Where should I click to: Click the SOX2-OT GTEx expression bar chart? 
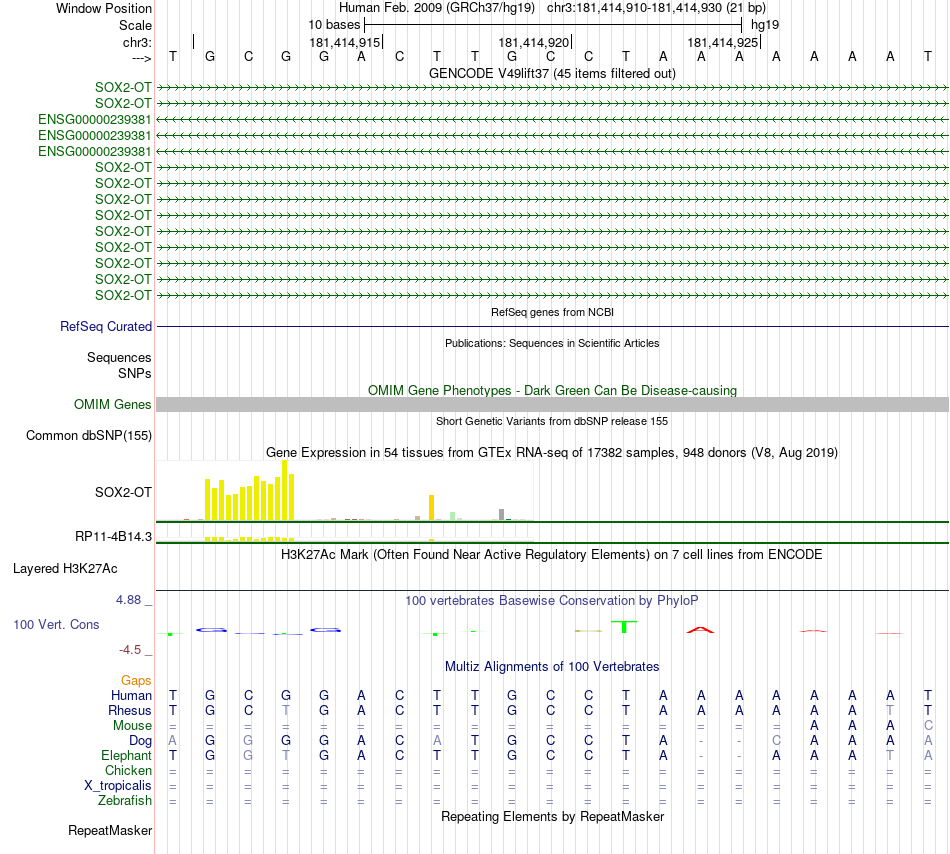coord(345,491)
